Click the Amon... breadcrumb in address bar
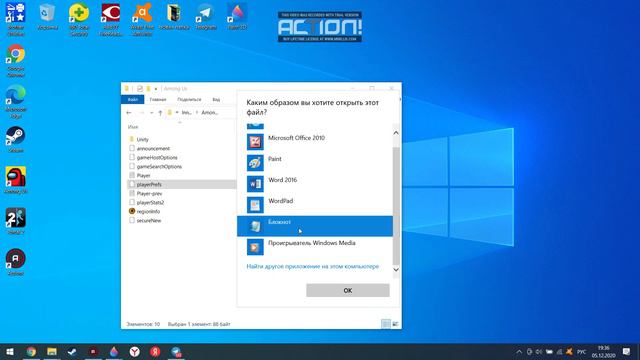 pyautogui.click(x=209, y=112)
